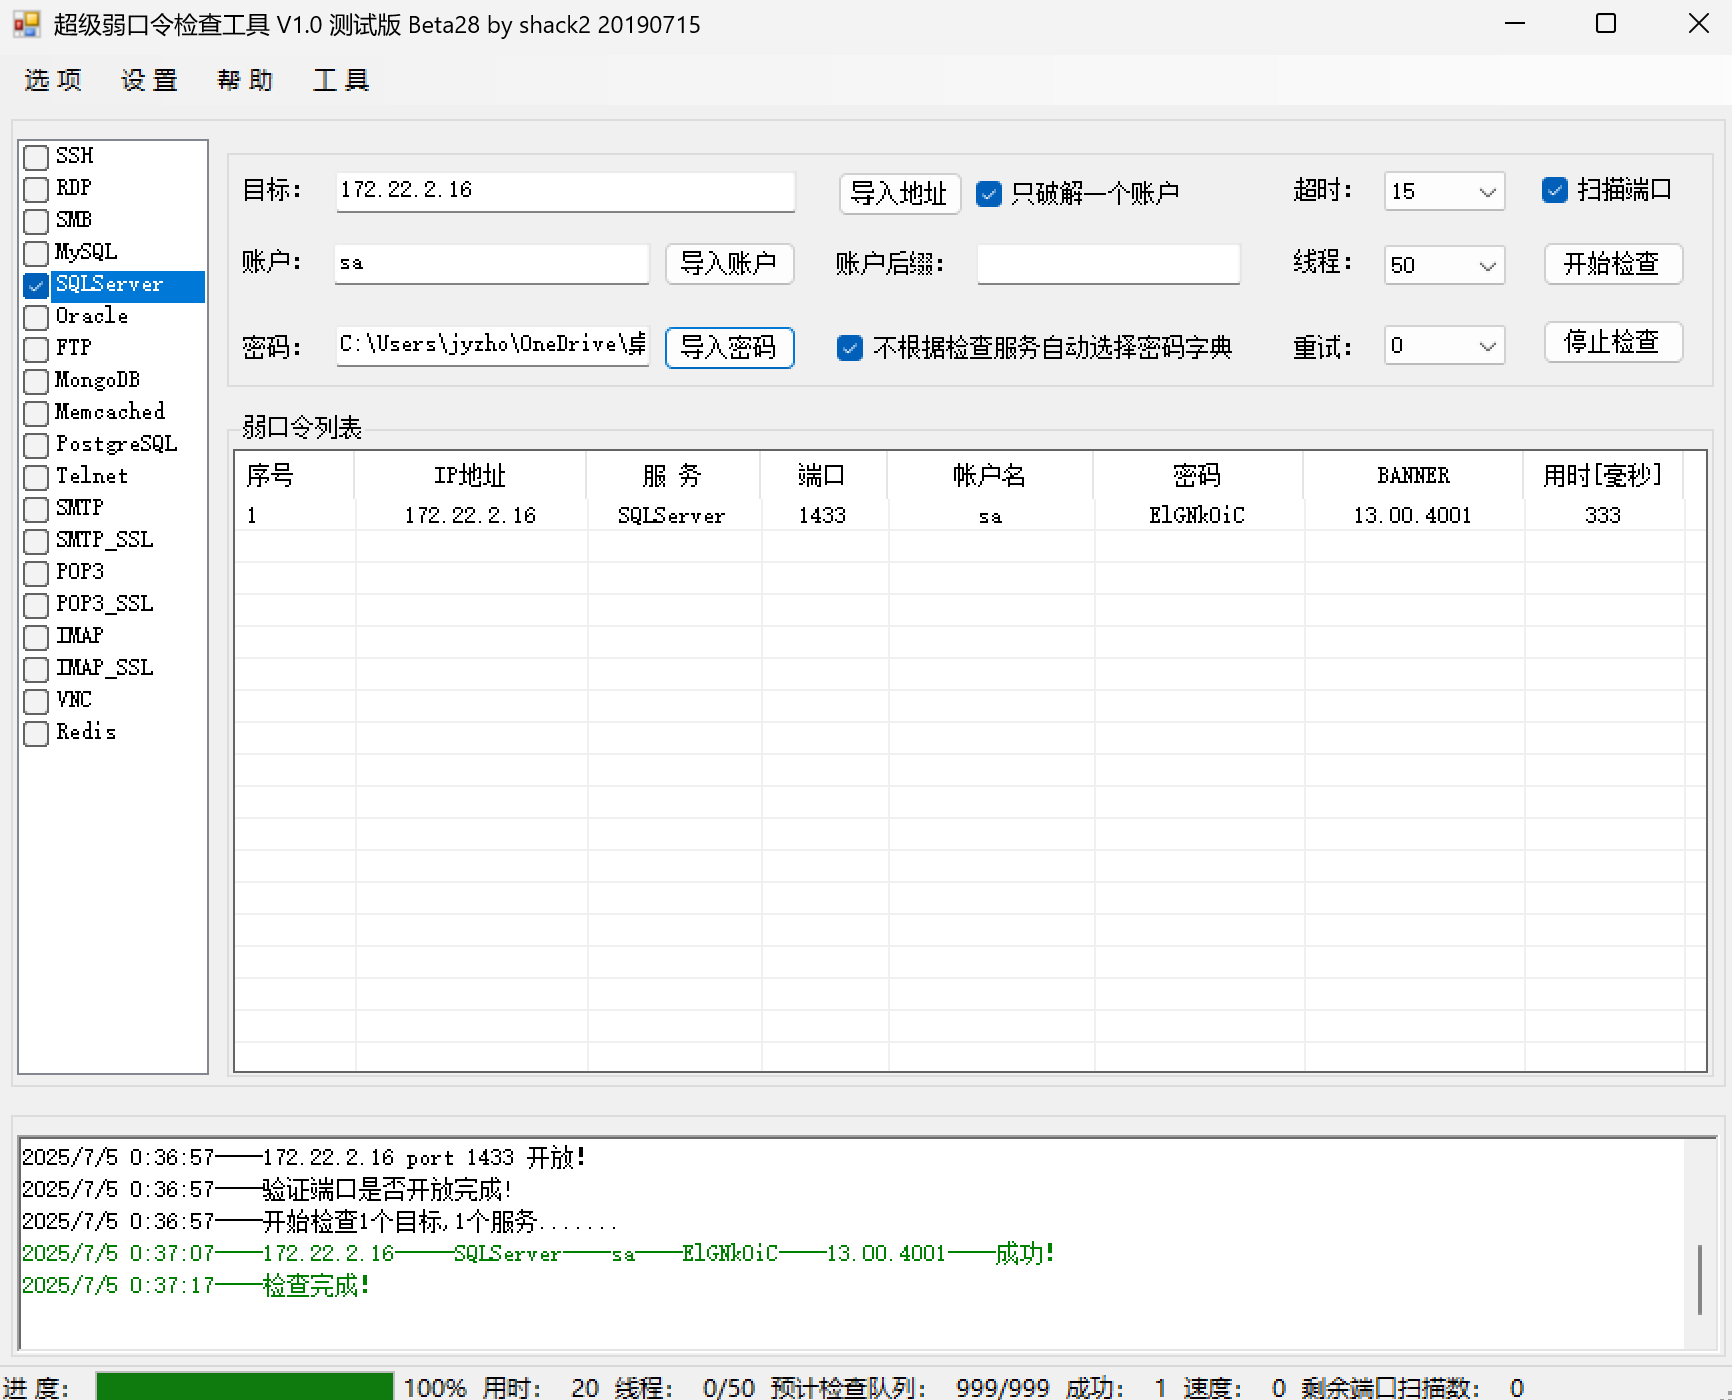This screenshot has height=1400, width=1732.
Task: Enable the POP3_SSL service checkbox
Action: (x=36, y=605)
